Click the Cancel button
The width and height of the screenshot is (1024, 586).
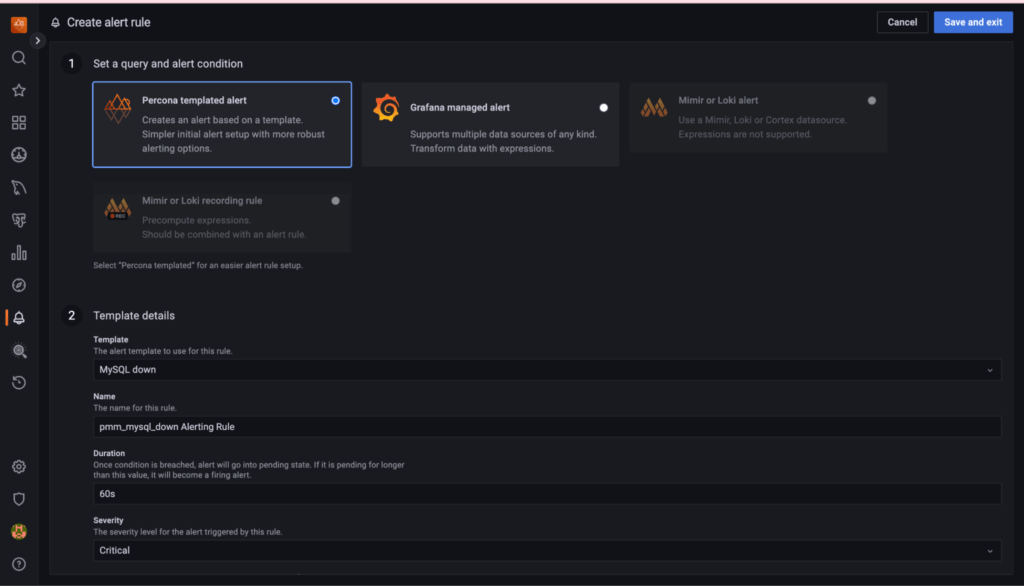pos(902,22)
